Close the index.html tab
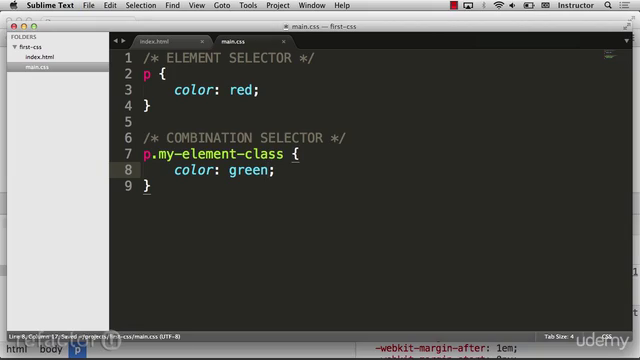This screenshot has width=640, height=360. 202,42
